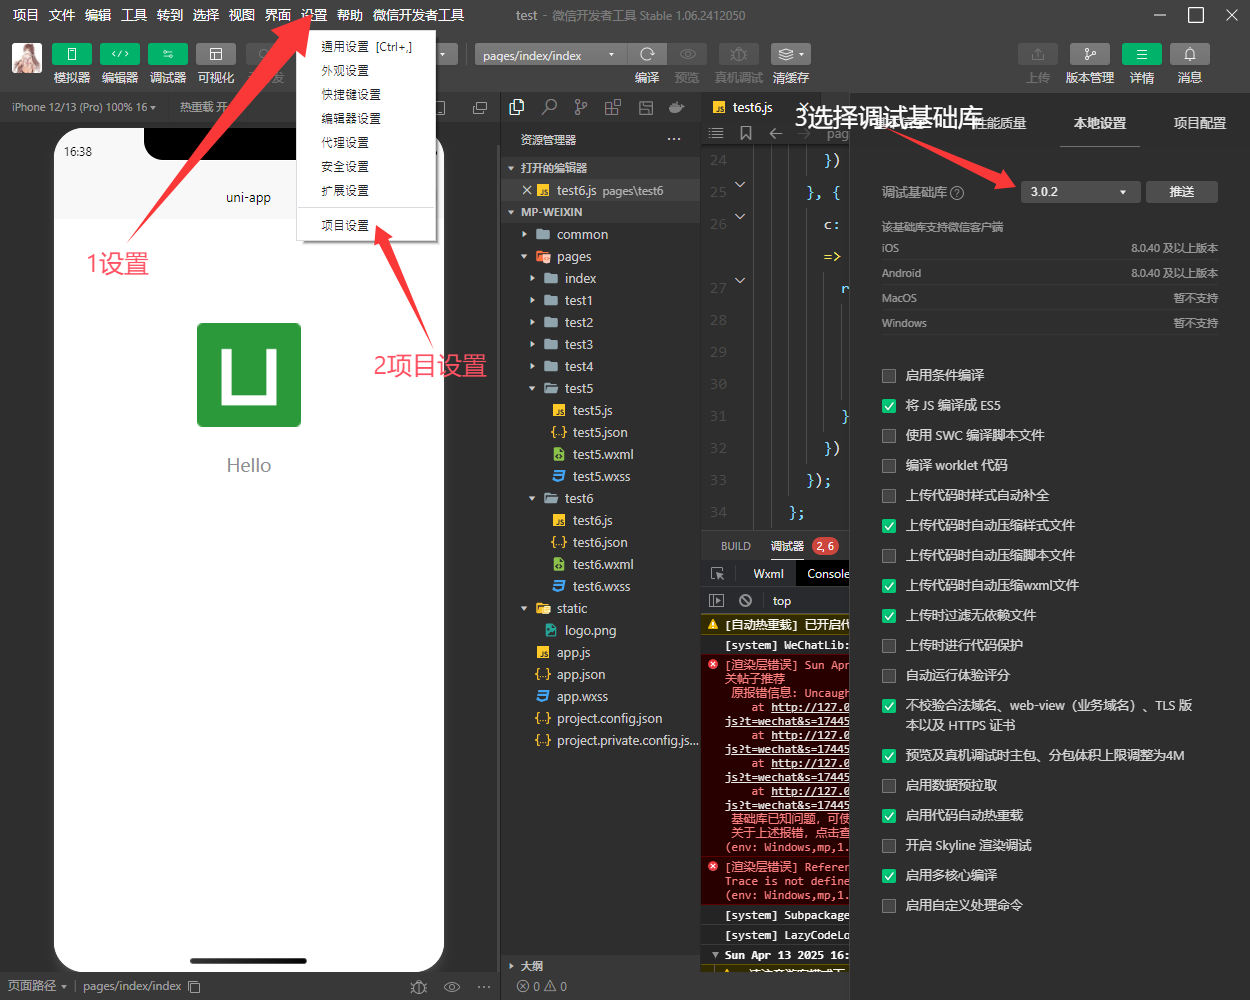Open the 文件 menu

(x=62, y=15)
